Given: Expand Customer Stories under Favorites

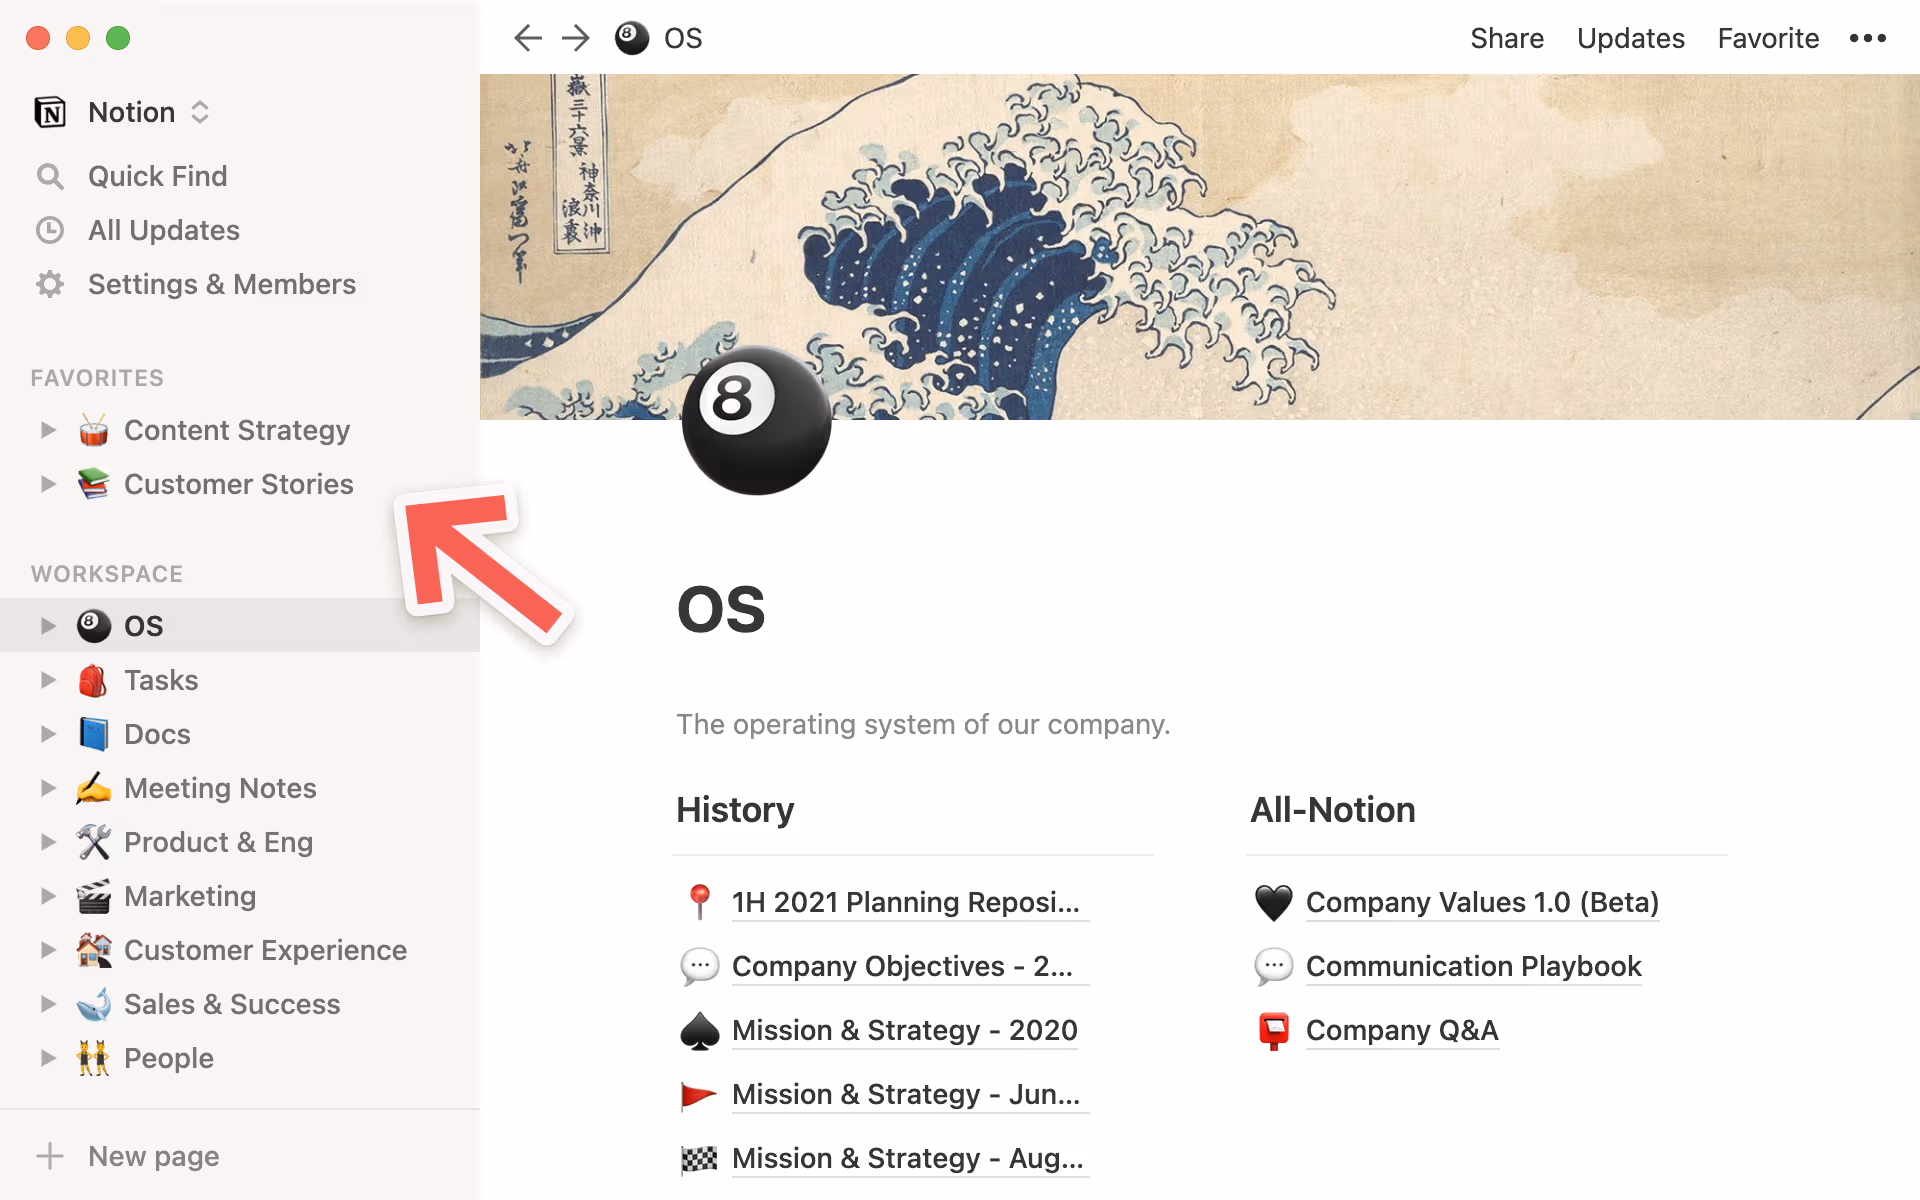Looking at the screenshot, I should click(x=48, y=484).
